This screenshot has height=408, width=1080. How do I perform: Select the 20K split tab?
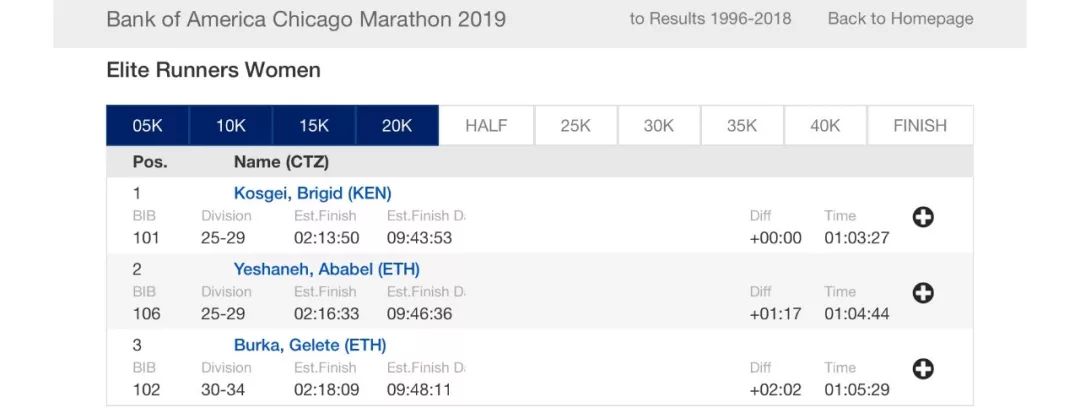click(397, 126)
